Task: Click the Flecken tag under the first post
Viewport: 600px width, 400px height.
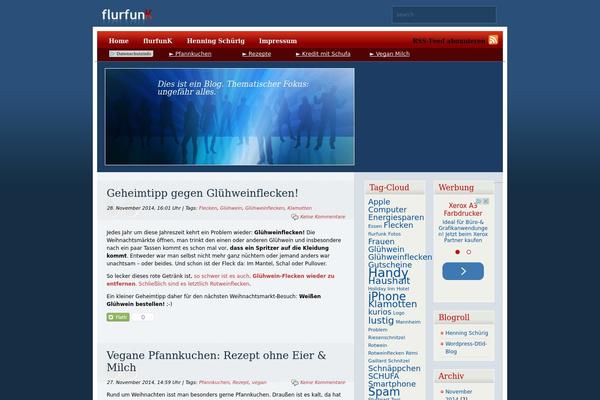Action: 208,208
